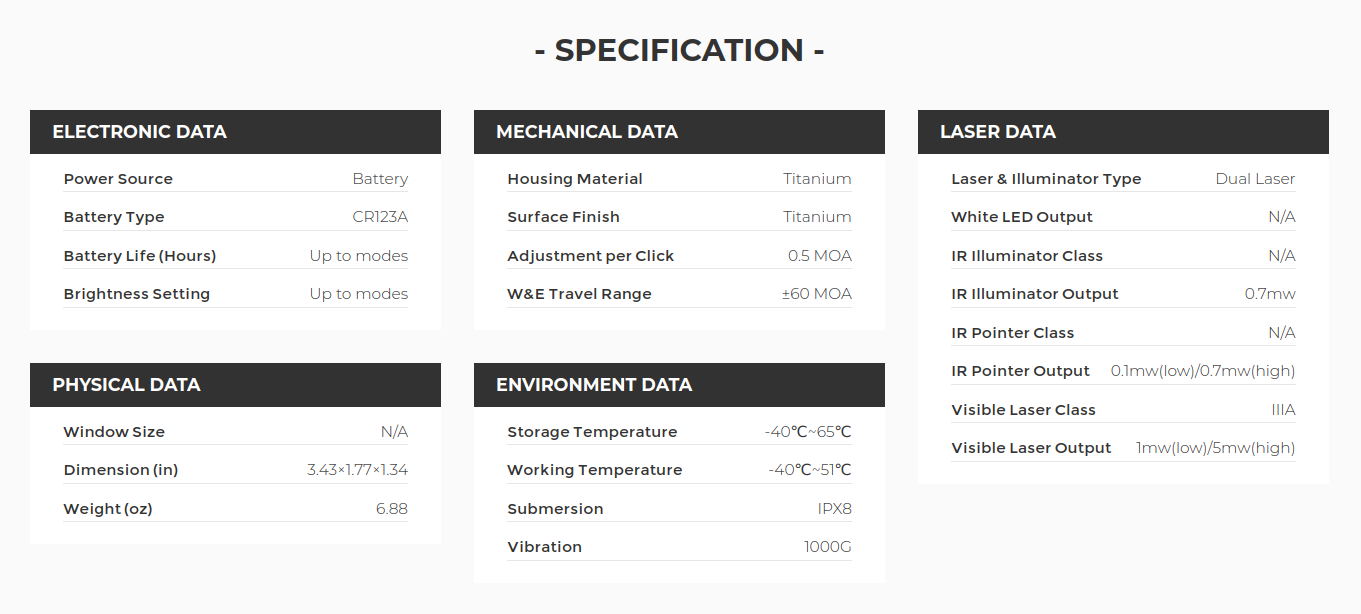The image size is (1361, 614).
Task: Click the ENVIRONMENT DATA section header
Action: (594, 385)
